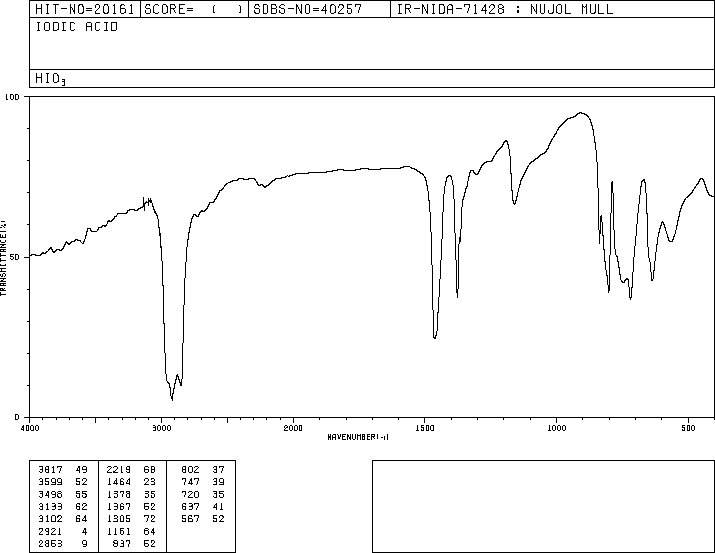Select peak value 3599 in the table
This screenshot has width=715, height=553.
pos(51,482)
